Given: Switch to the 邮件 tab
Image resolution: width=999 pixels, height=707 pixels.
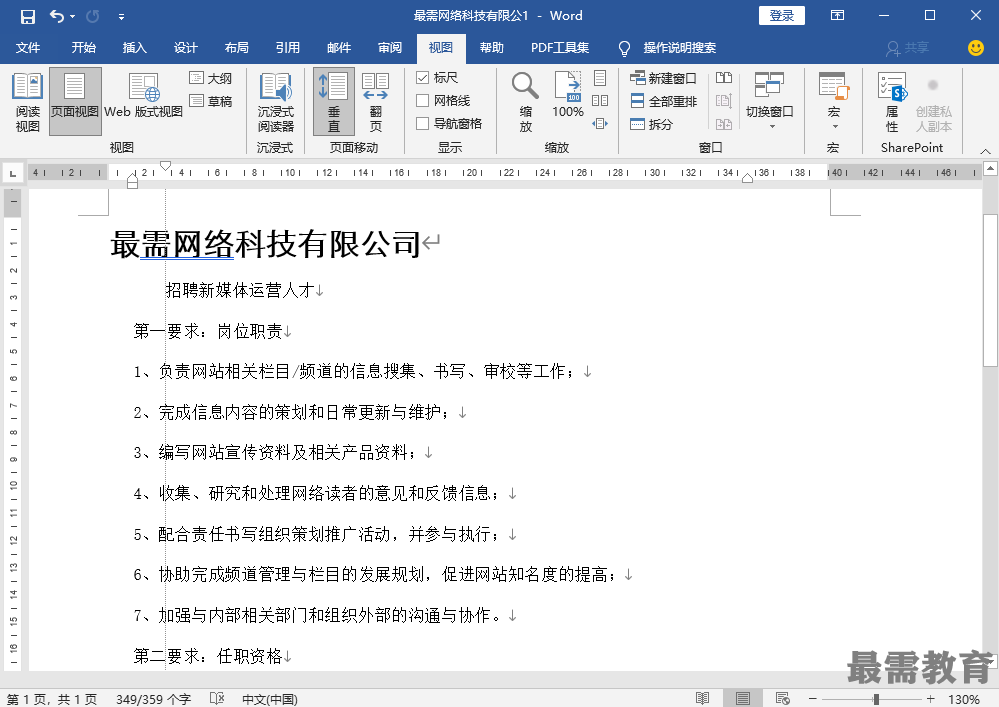Looking at the screenshot, I should pos(338,48).
